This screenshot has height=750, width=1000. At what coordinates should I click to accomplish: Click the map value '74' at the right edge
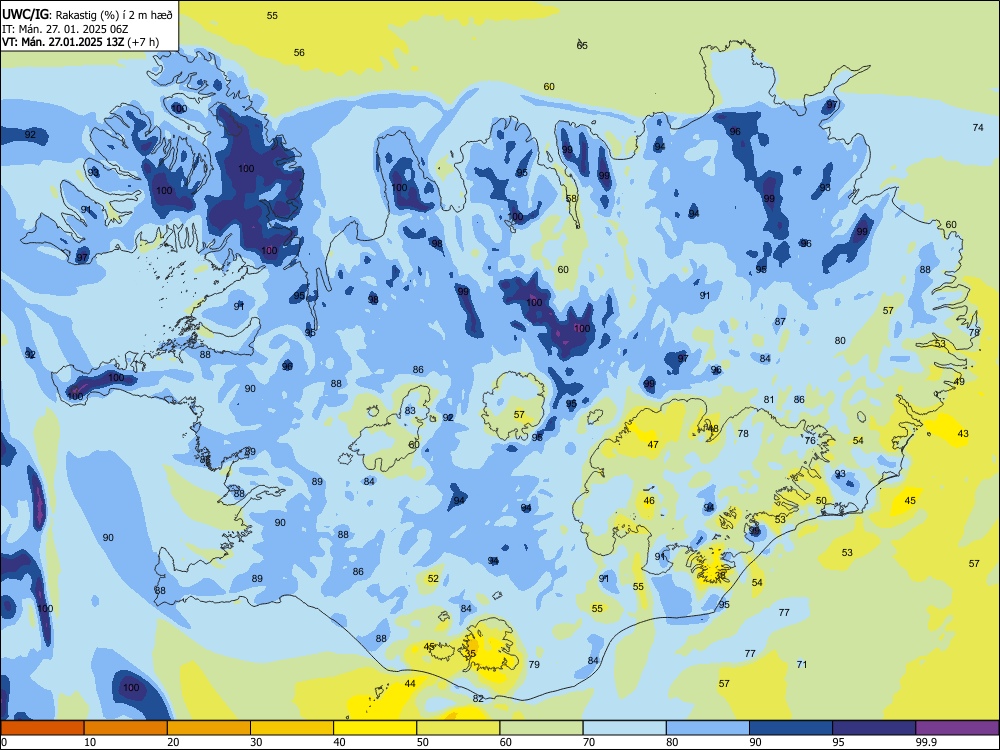pyautogui.click(x=978, y=128)
